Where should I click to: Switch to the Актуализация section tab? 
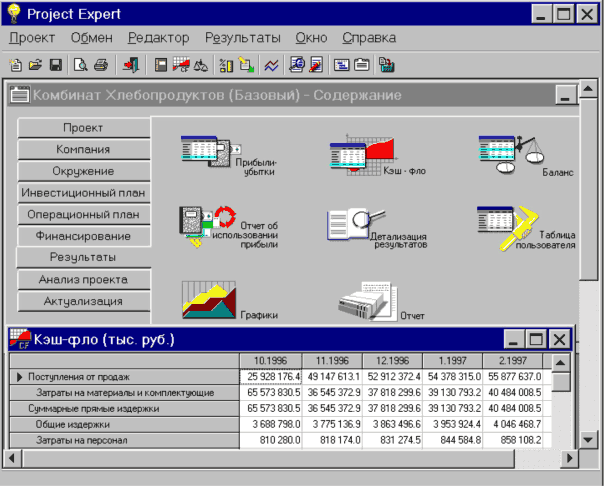click(x=84, y=301)
